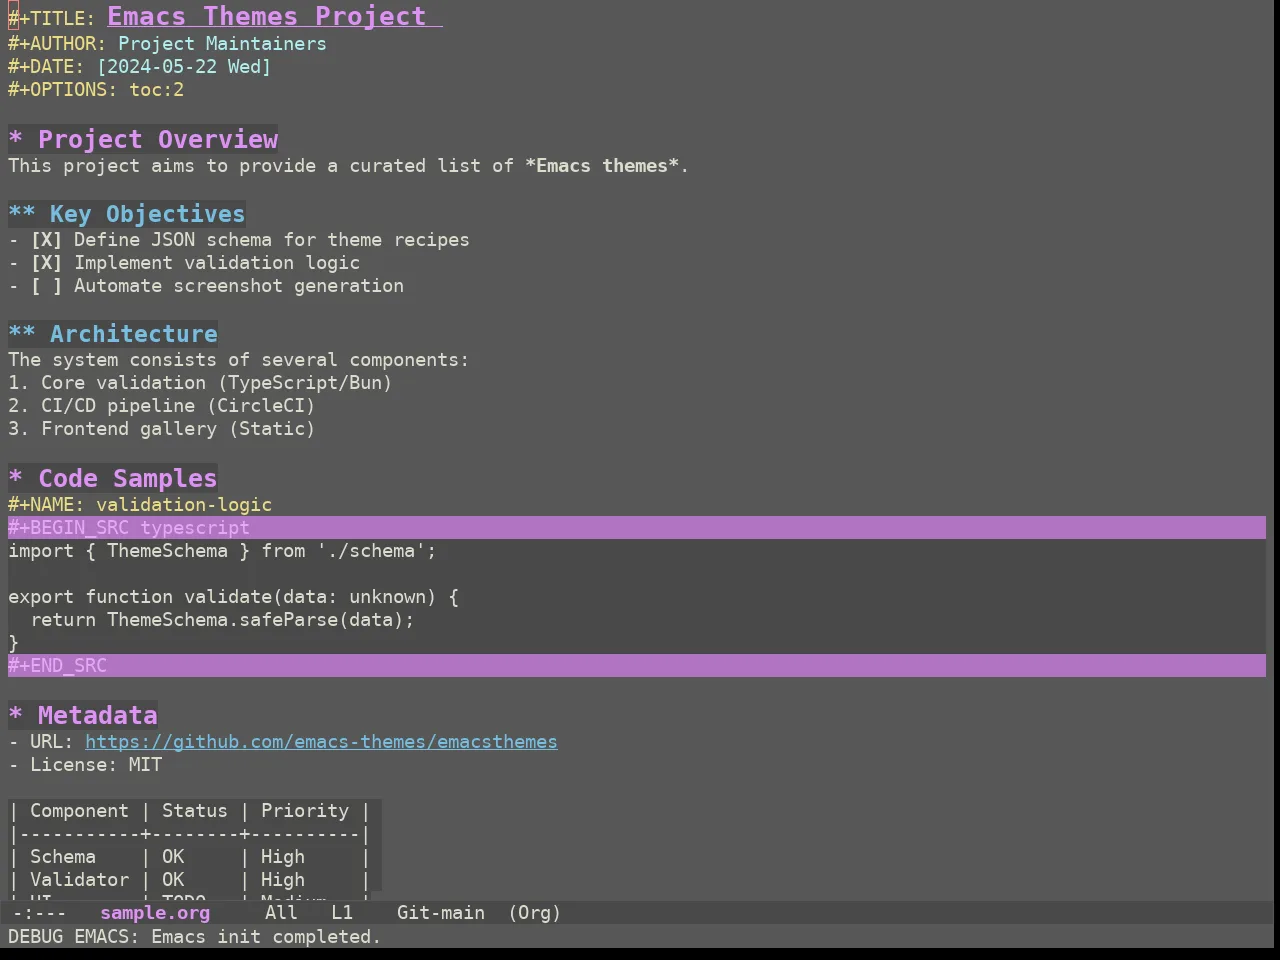
Task: Open the github emacs-themes URL link
Action: pos(321,742)
